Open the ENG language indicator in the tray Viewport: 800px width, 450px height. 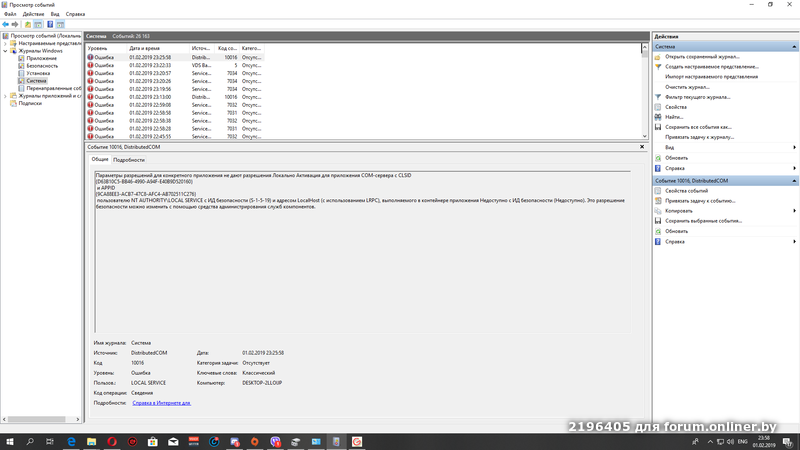pos(743,441)
